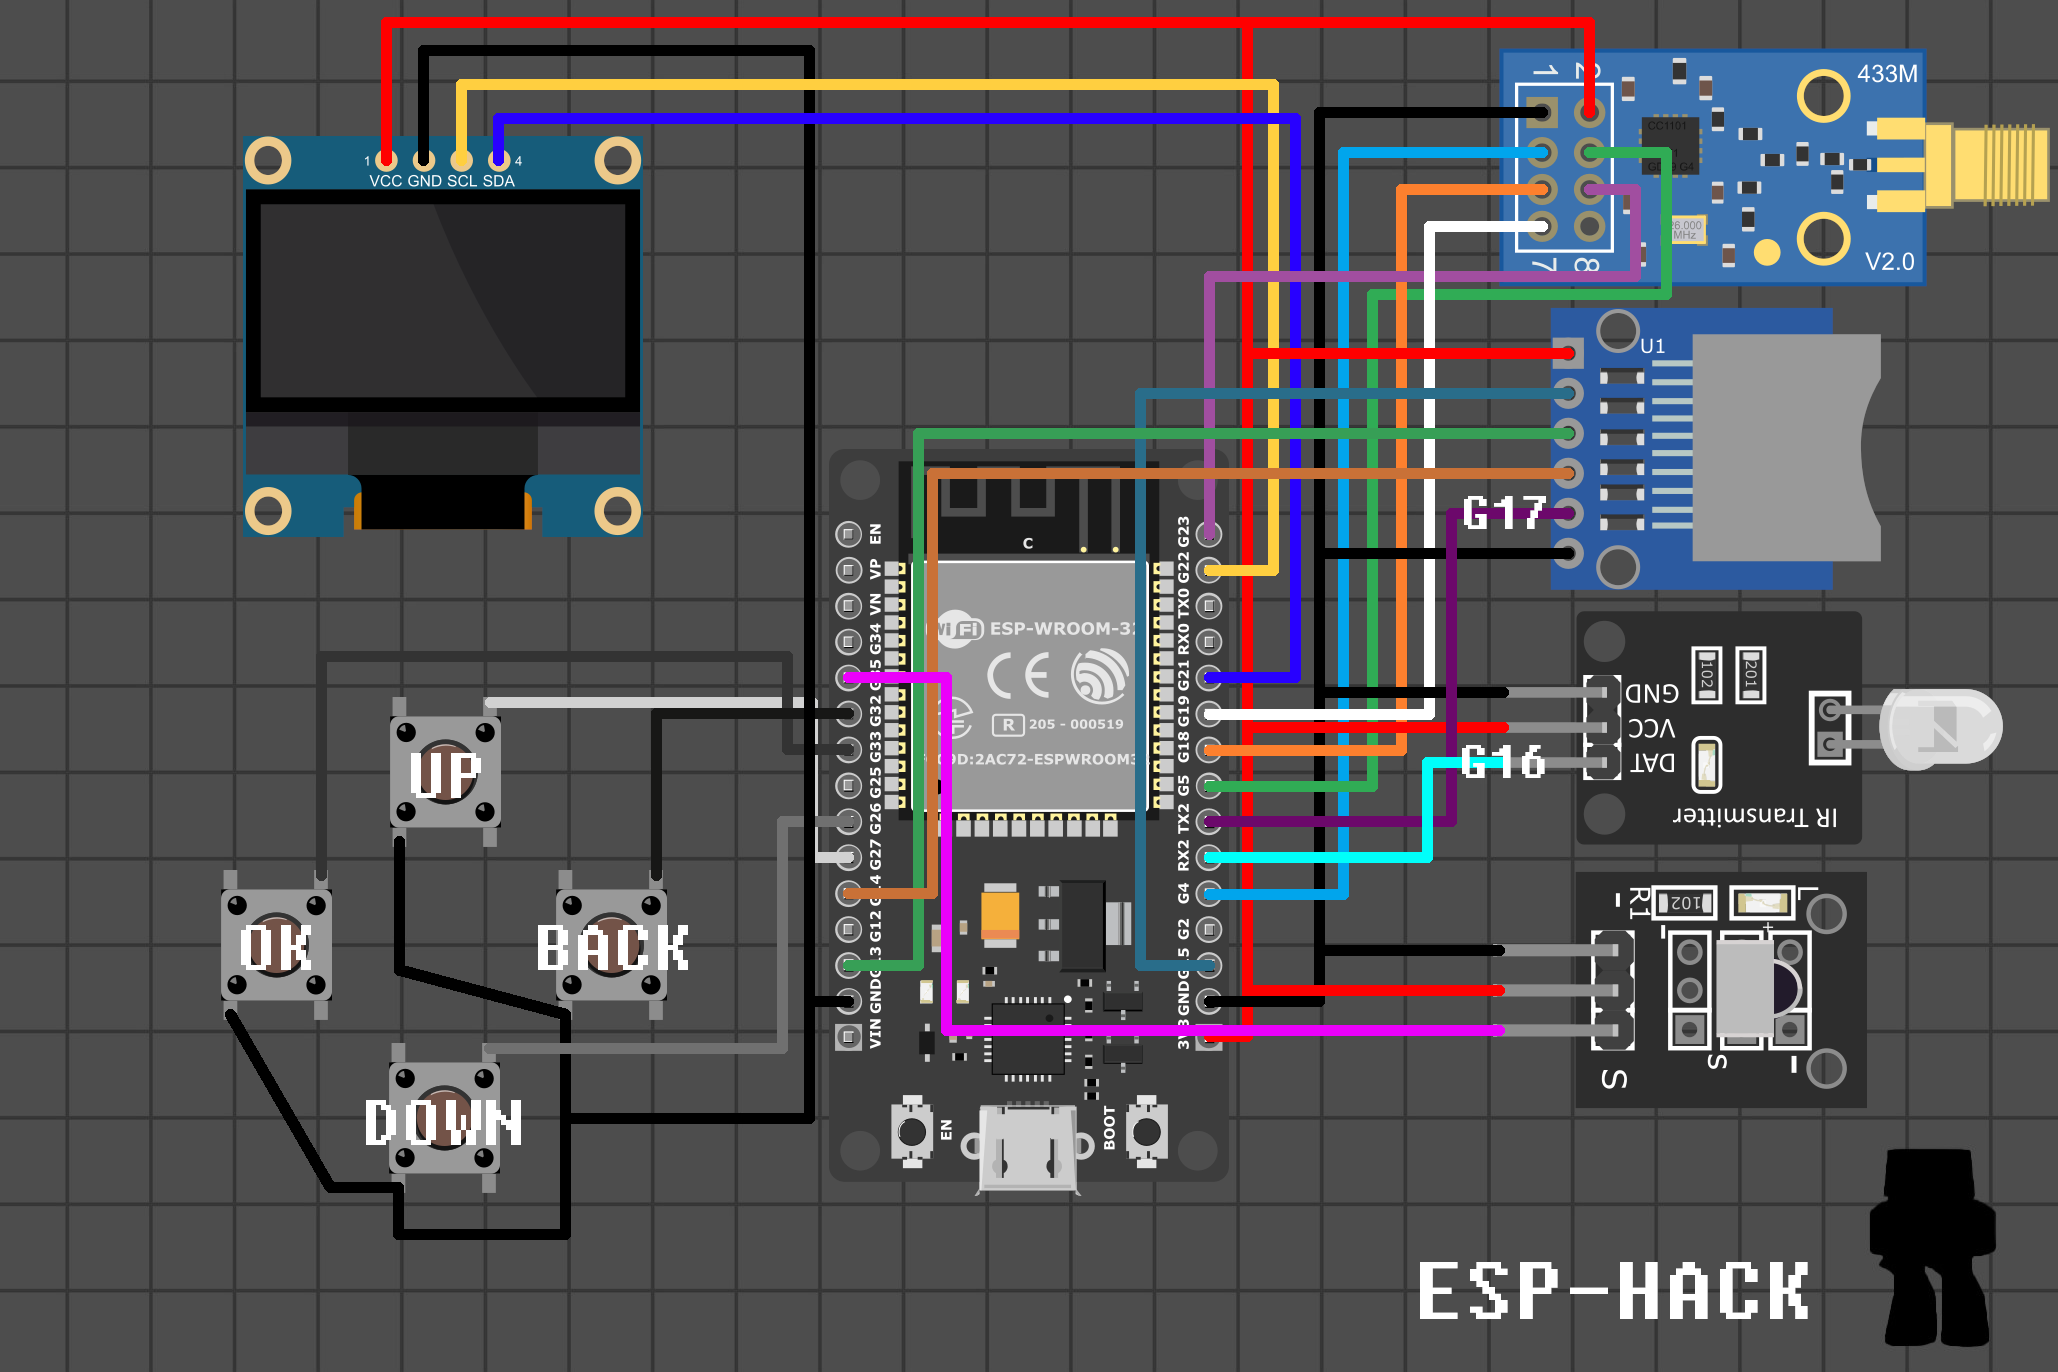This screenshot has height=1372, width=2058.
Task: Click the G16 wire label
Action: coord(1504,763)
